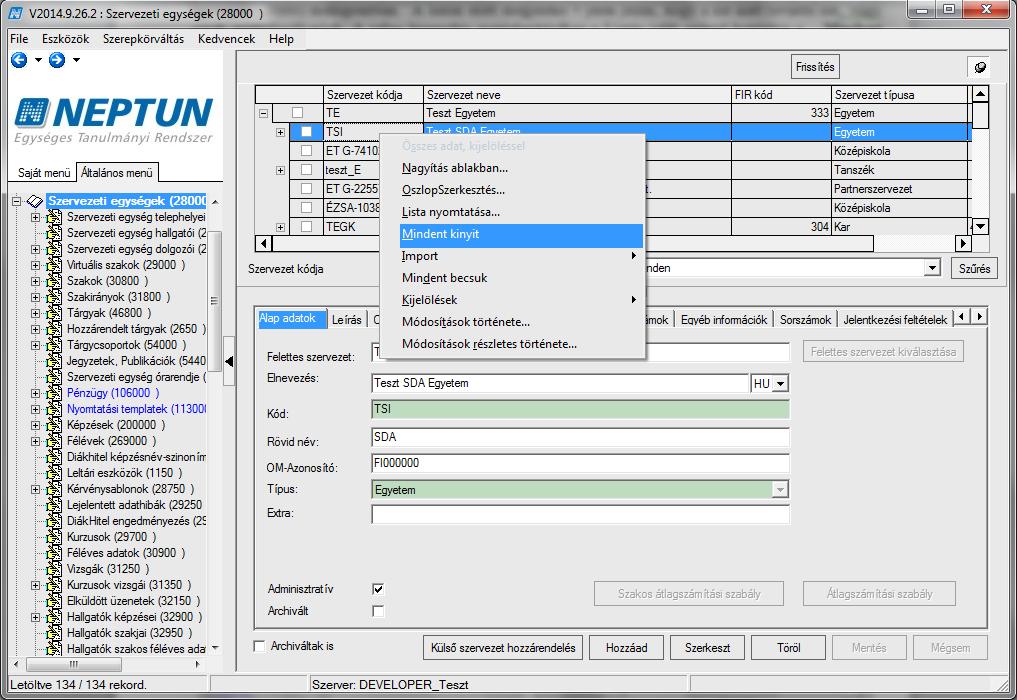Click the Elküldött üzenetek node icon
This screenshot has width=1017, height=700.
54,601
